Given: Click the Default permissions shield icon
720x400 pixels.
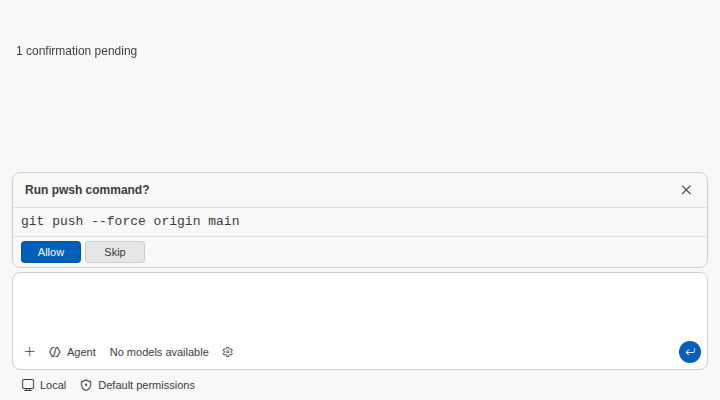Looking at the screenshot, I should point(86,385).
